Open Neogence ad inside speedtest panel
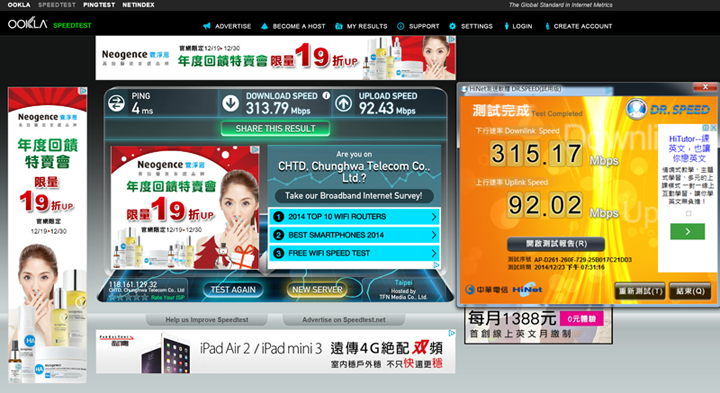Viewport: 720px width, 393px height. [x=186, y=208]
